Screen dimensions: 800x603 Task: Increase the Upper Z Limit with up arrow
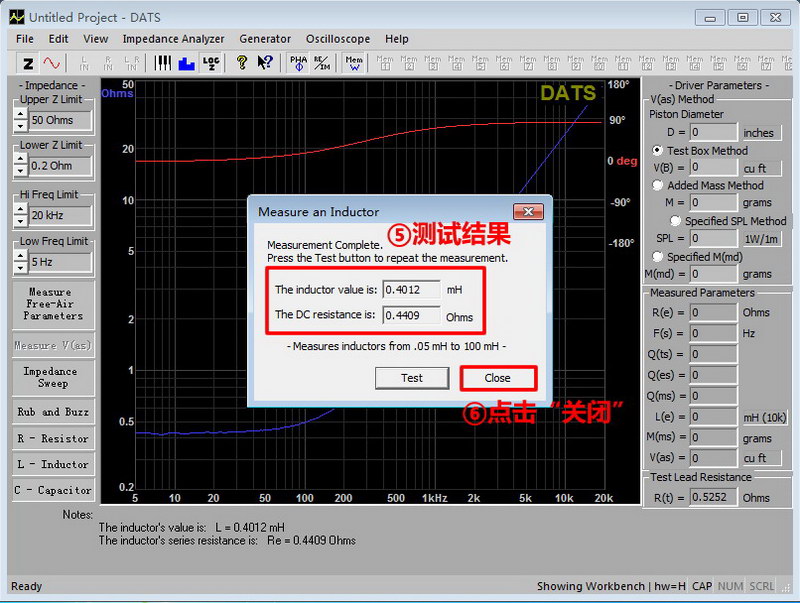pyautogui.click(x=20, y=114)
